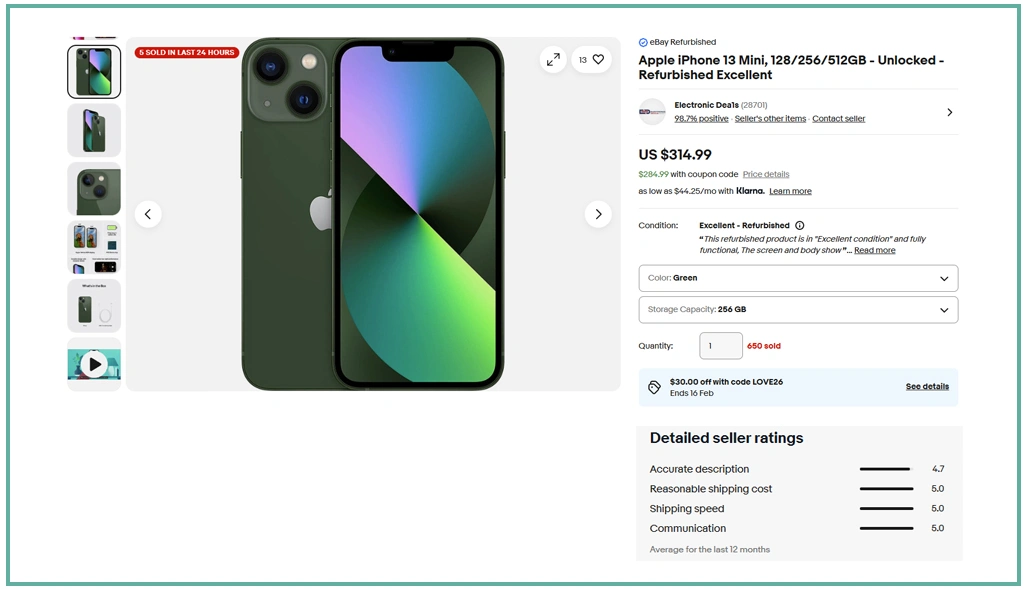Image resolution: width=1026 pixels, height=589 pixels.
Task: Show the next product image
Action: 598,214
